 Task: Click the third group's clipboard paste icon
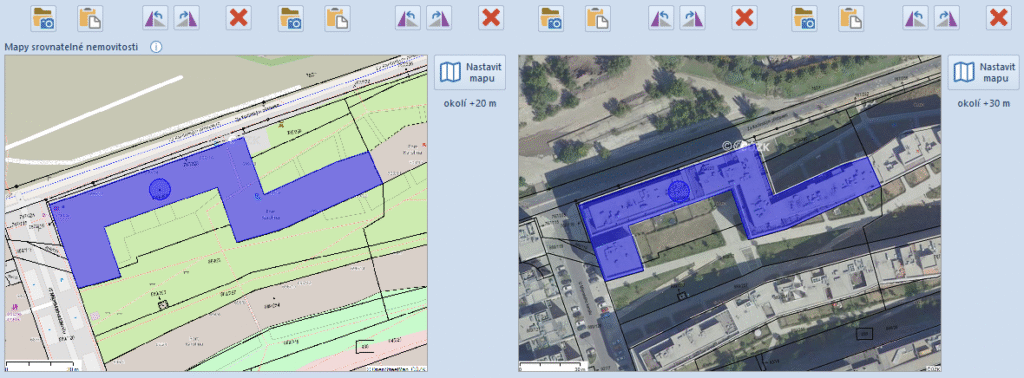598,18
